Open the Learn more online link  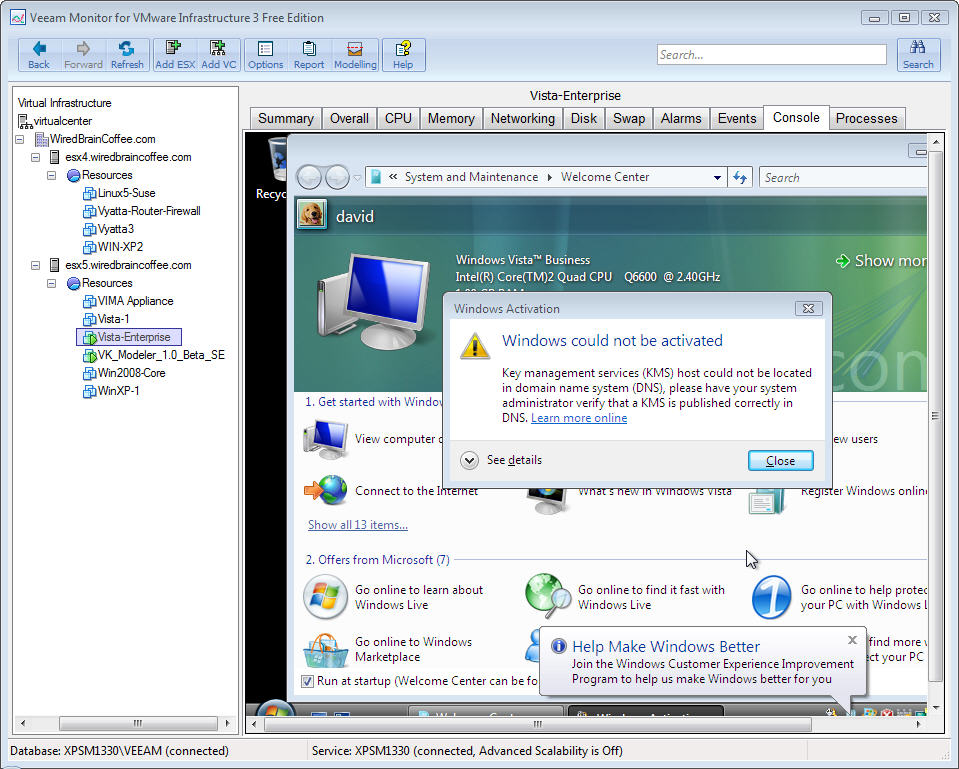tap(579, 418)
